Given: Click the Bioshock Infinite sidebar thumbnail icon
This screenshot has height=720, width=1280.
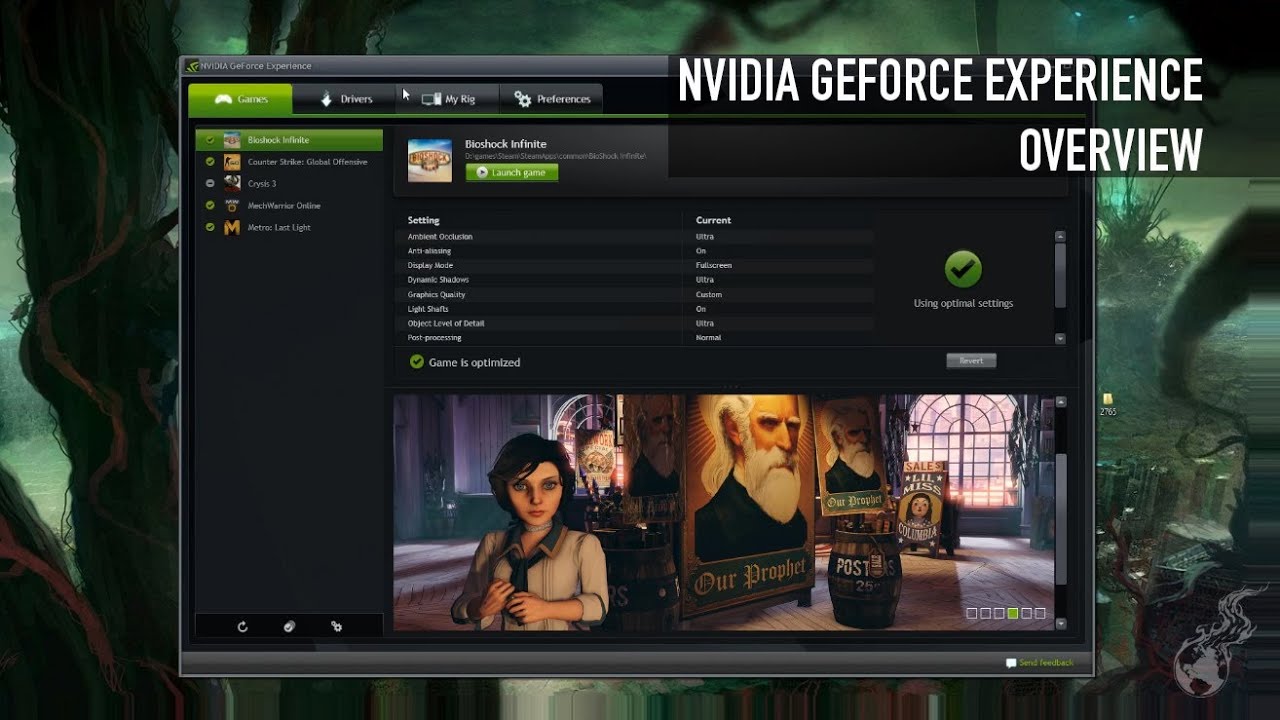Looking at the screenshot, I should click(x=232, y=140).
